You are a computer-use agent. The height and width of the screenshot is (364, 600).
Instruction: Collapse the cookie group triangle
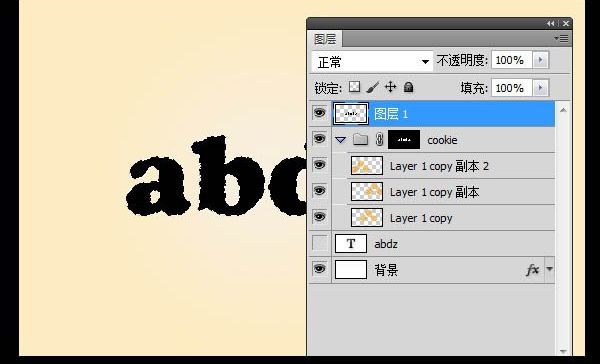[340, 140]
